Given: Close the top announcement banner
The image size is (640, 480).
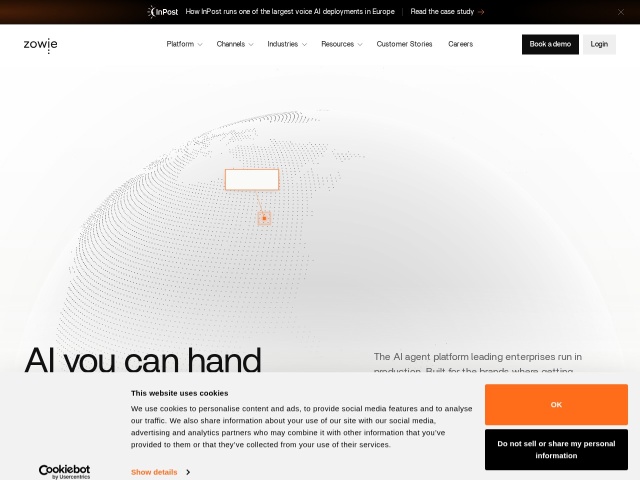Looking at the screenshot, I should click(620, 12).
